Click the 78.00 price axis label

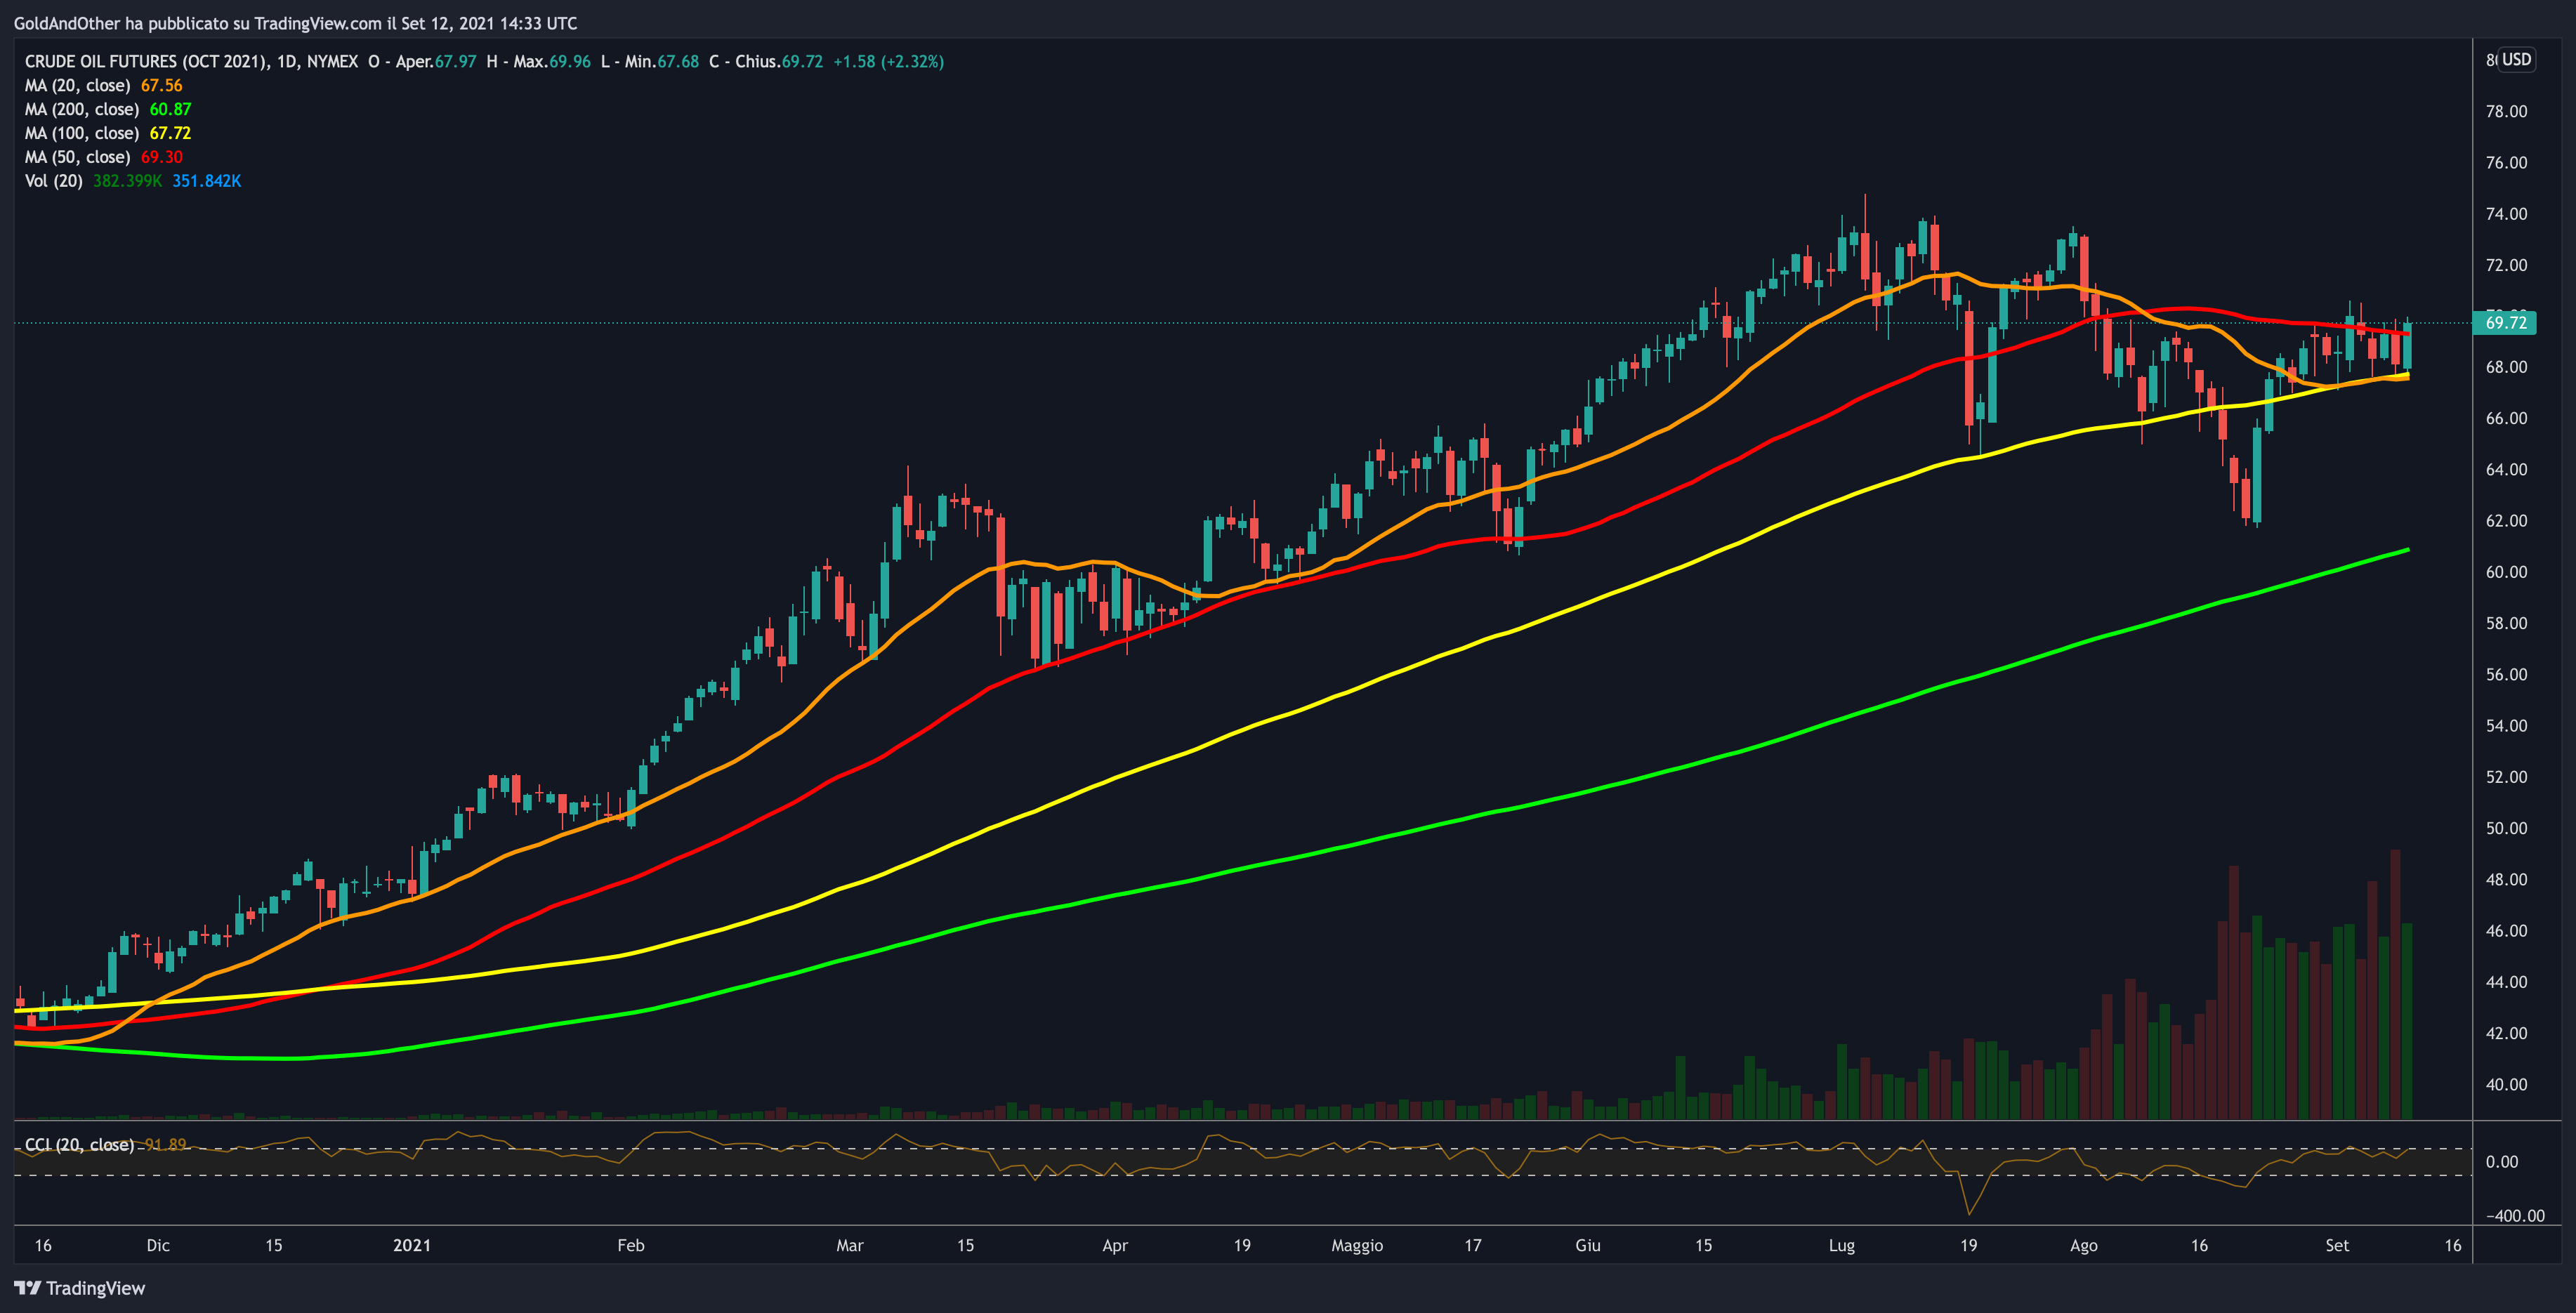coord(2506,111)
